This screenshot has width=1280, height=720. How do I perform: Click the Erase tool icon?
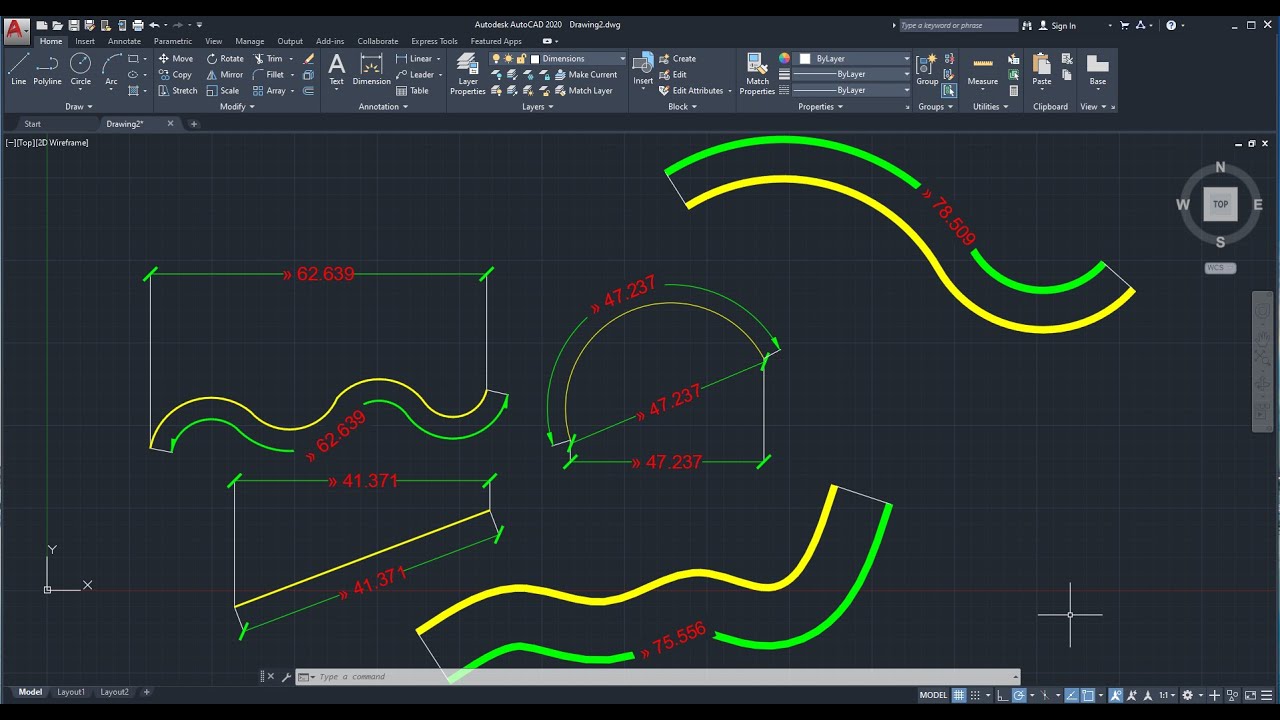tap(309, 59)
